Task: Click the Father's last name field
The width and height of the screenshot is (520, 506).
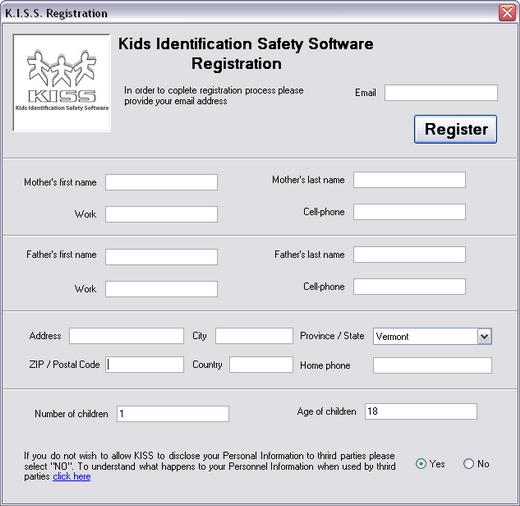Action: click(x=410, y=255)
